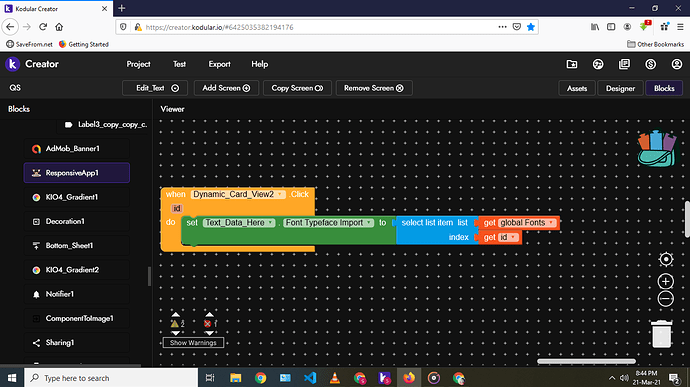The width and height of the screenshot is (690, 387).
Task: Zoom in the blocks workspace
Action: (x=666, y=281)
